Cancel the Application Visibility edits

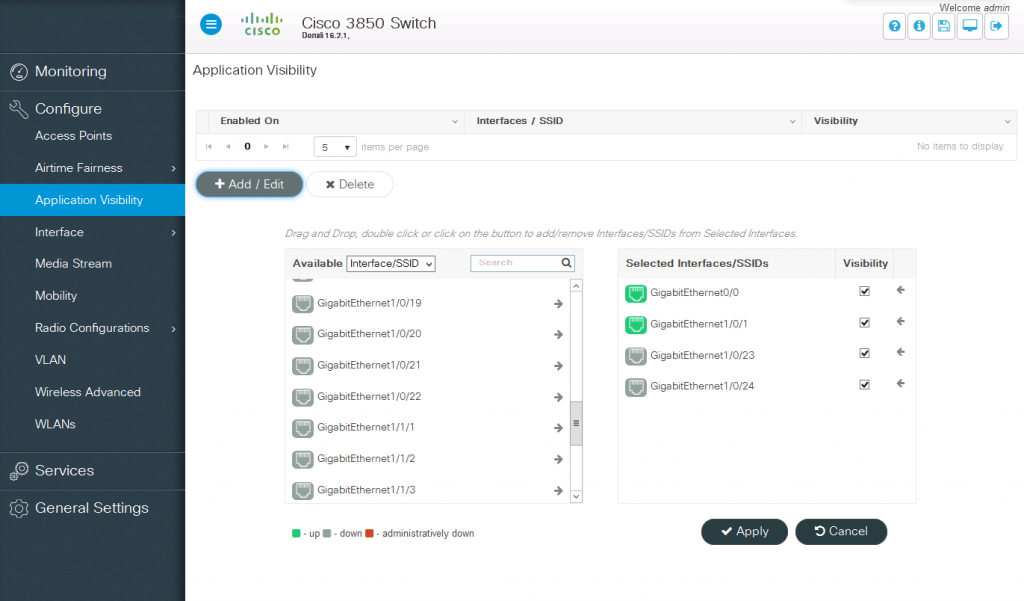tap(841, 531)
